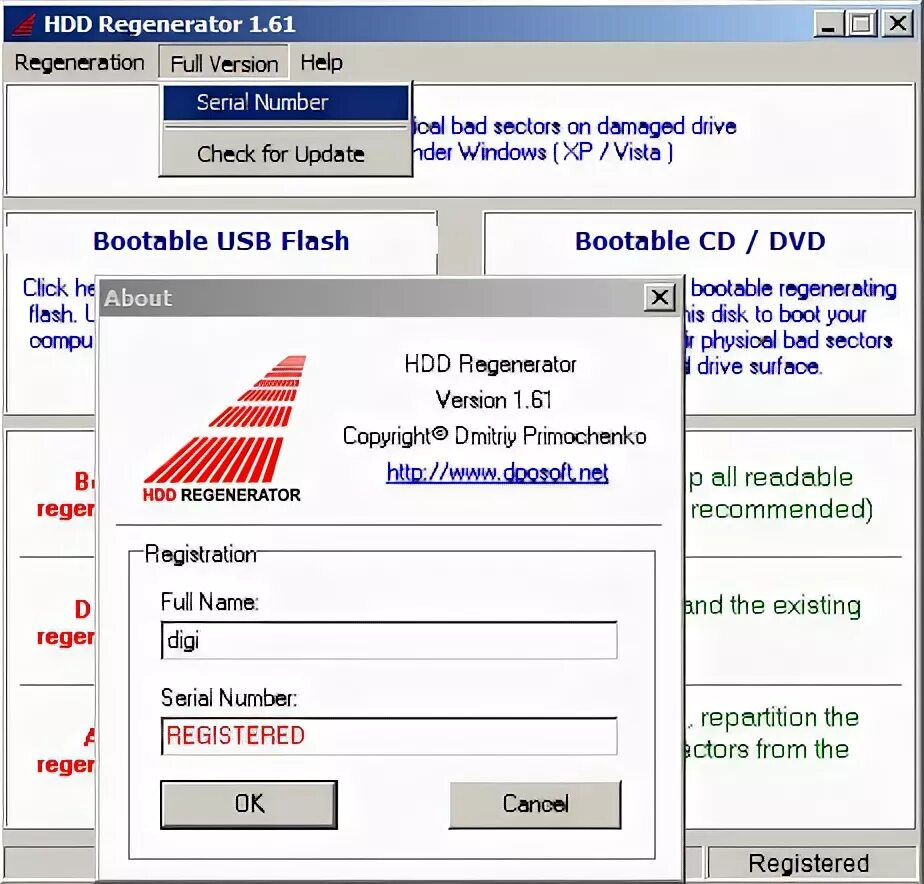Click 'bootable regenerating' text in CD/DVD panel
This screenshot has height=884, width=924.
tap(793, 289)
